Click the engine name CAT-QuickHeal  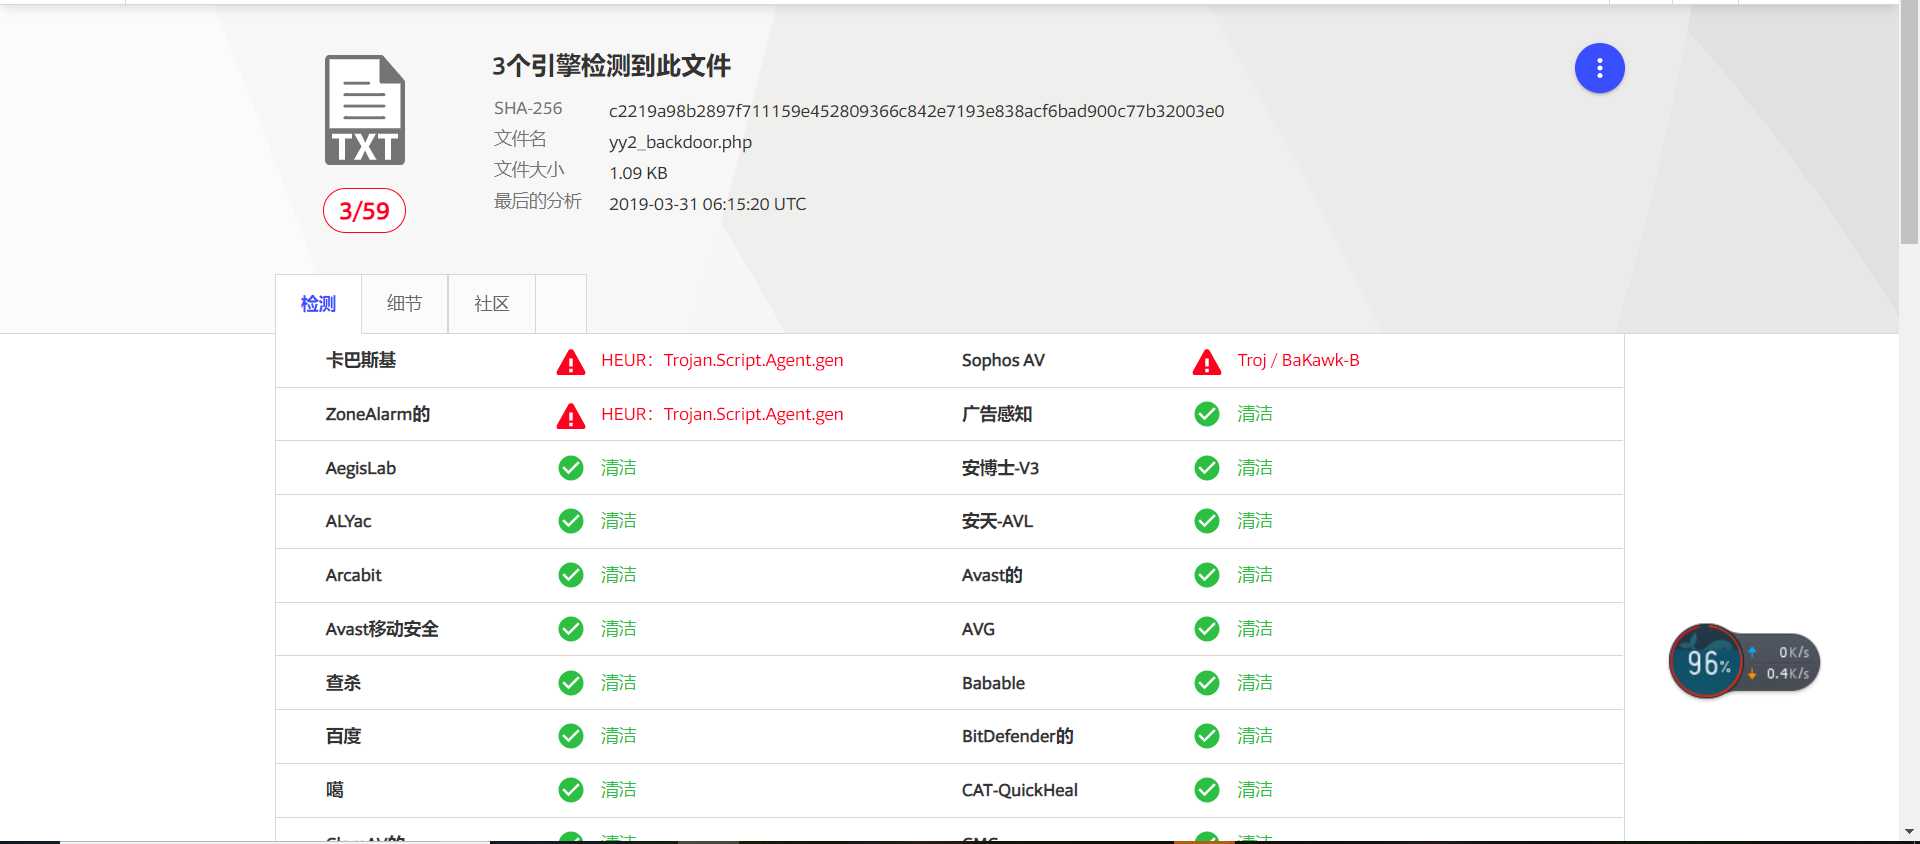[1020, 790]
